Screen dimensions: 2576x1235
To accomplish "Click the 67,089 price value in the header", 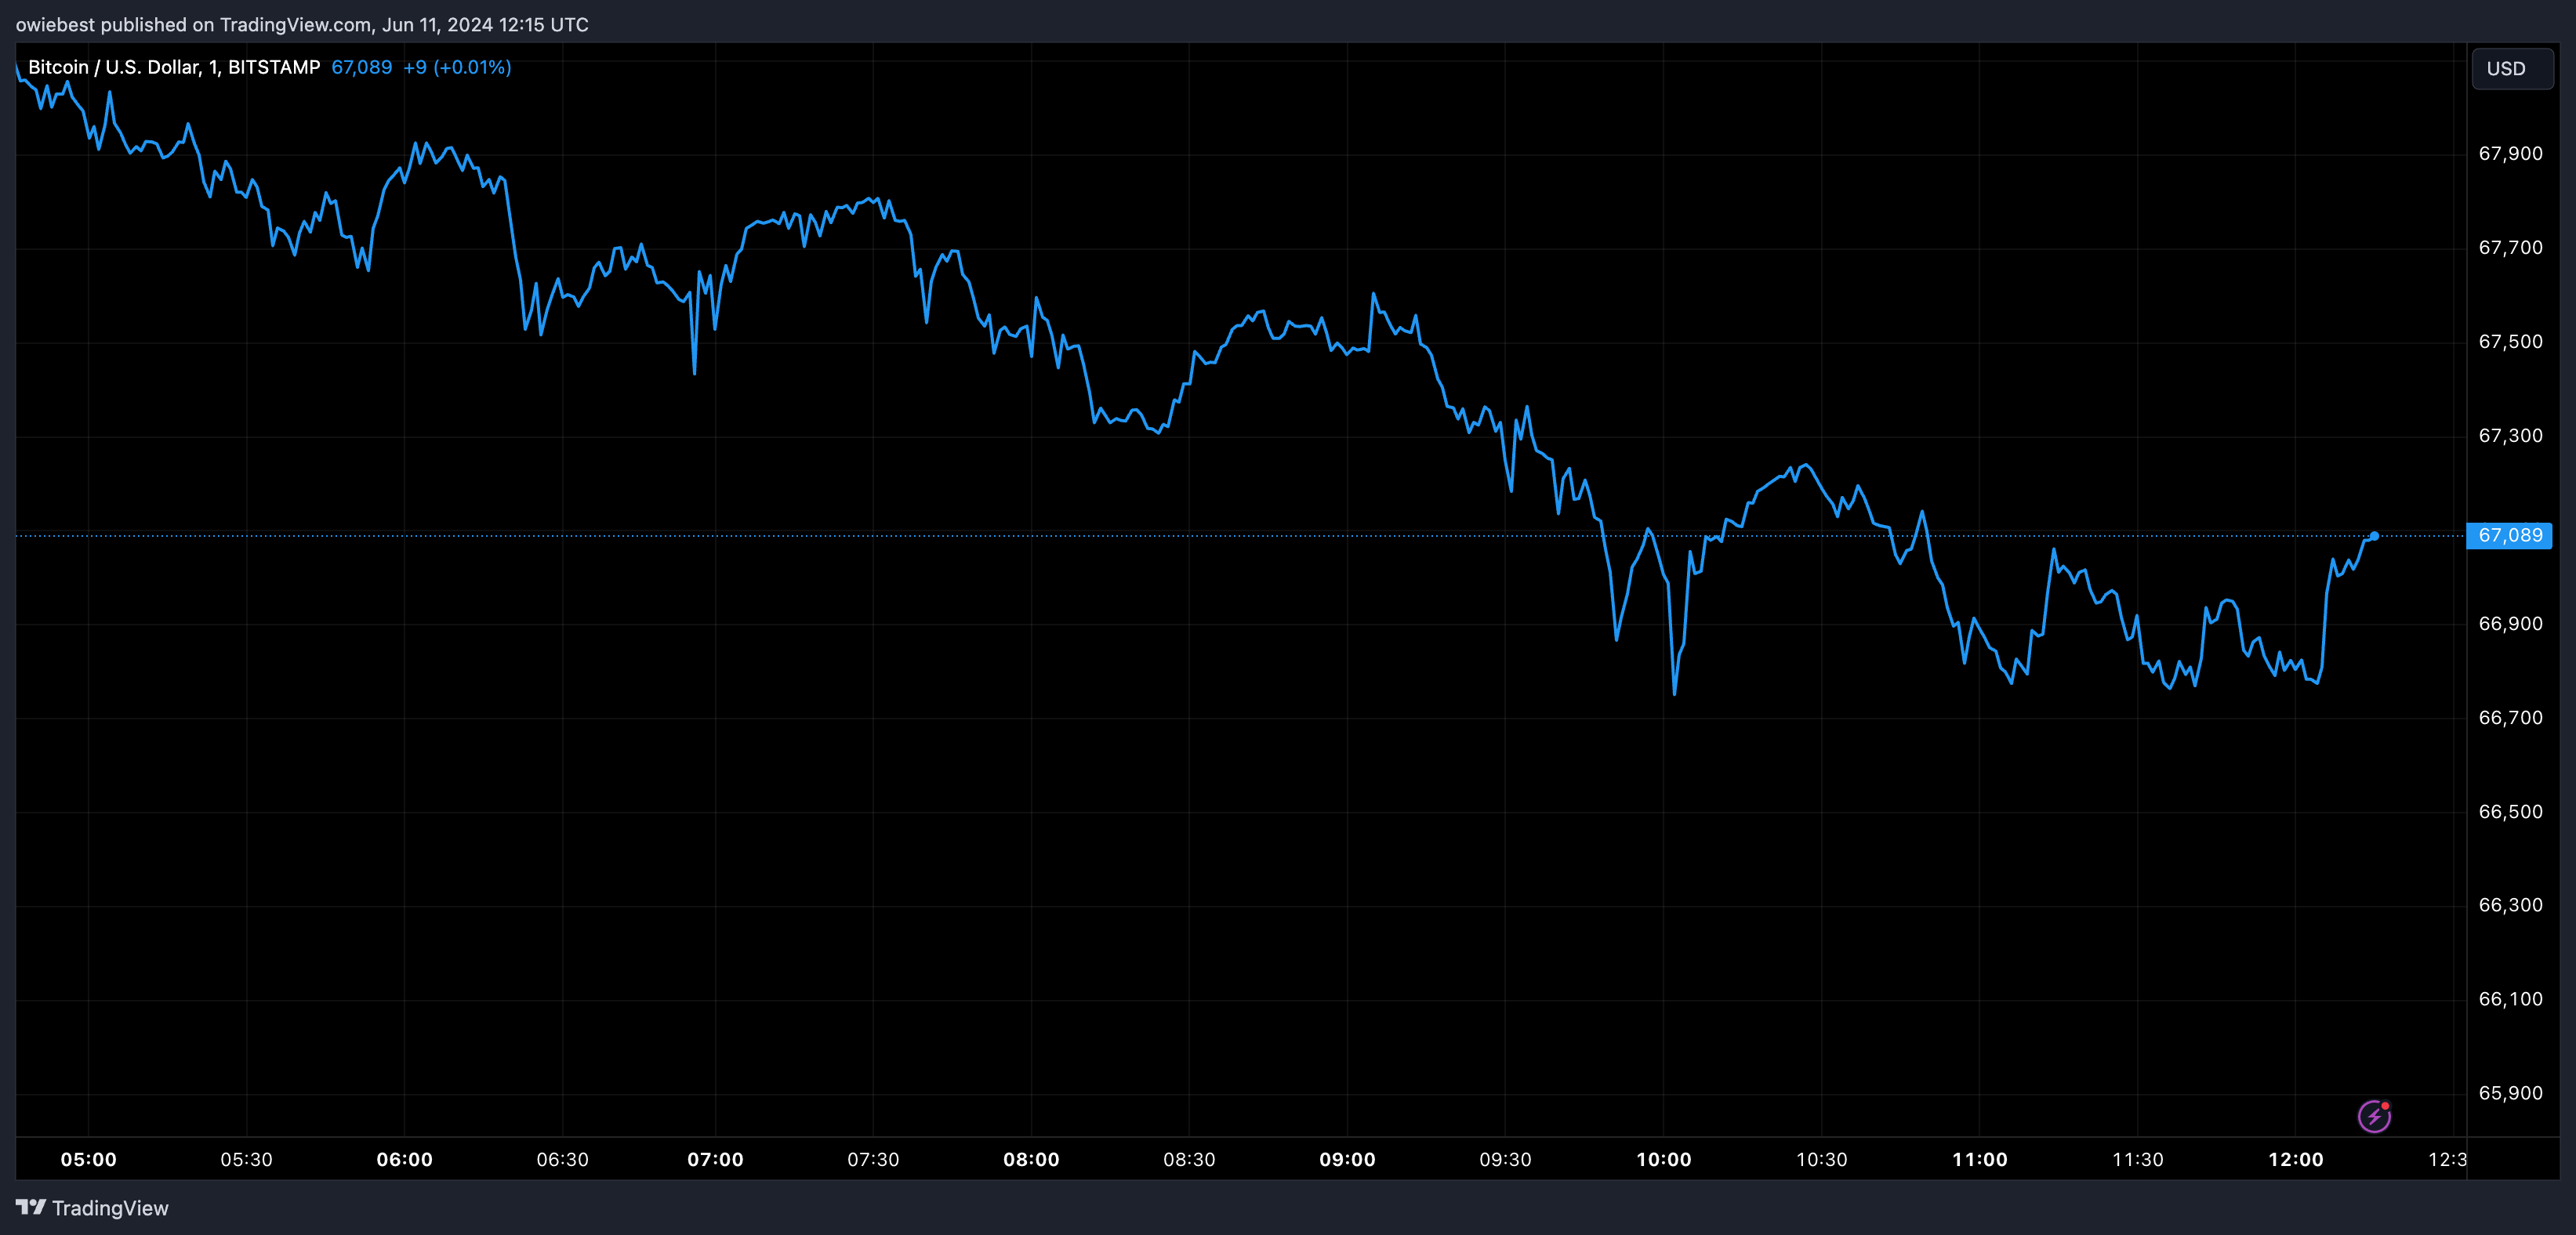I will 361,67.
